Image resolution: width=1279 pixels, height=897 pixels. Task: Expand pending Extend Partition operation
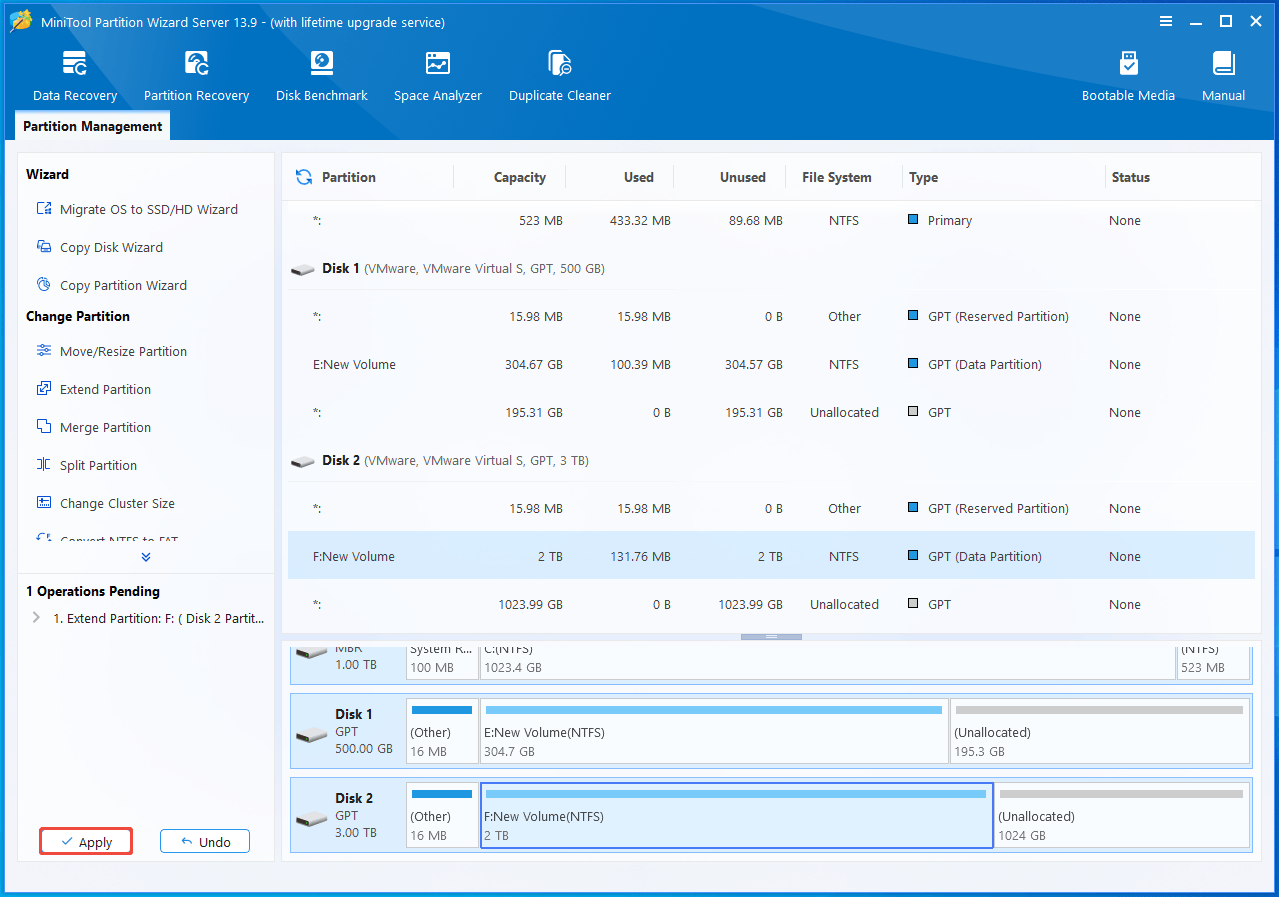pyautogui.click(x=37, y=618)
